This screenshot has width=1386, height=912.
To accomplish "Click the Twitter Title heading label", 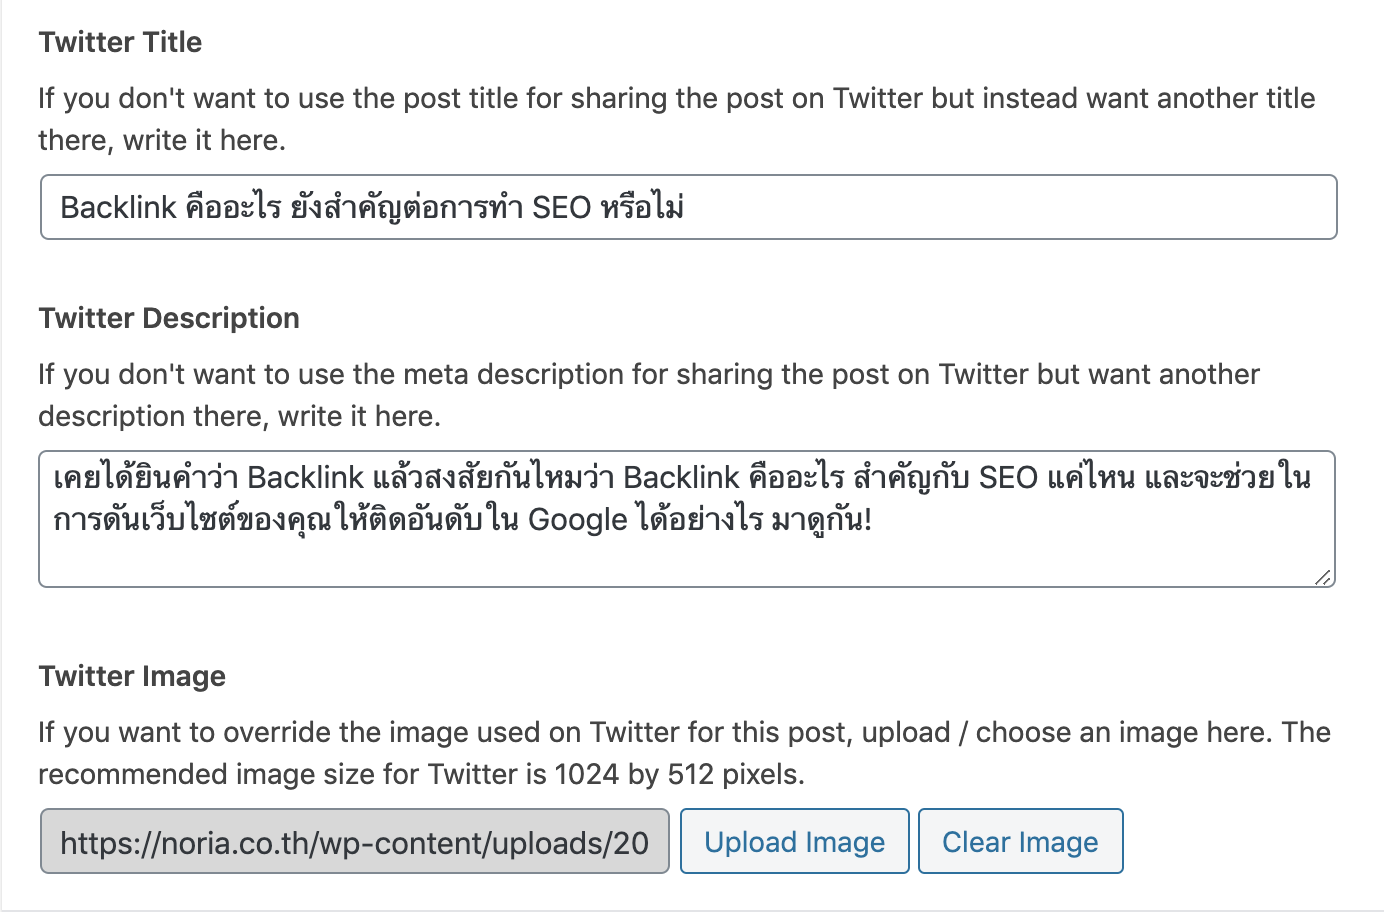I will coord(120,42).
